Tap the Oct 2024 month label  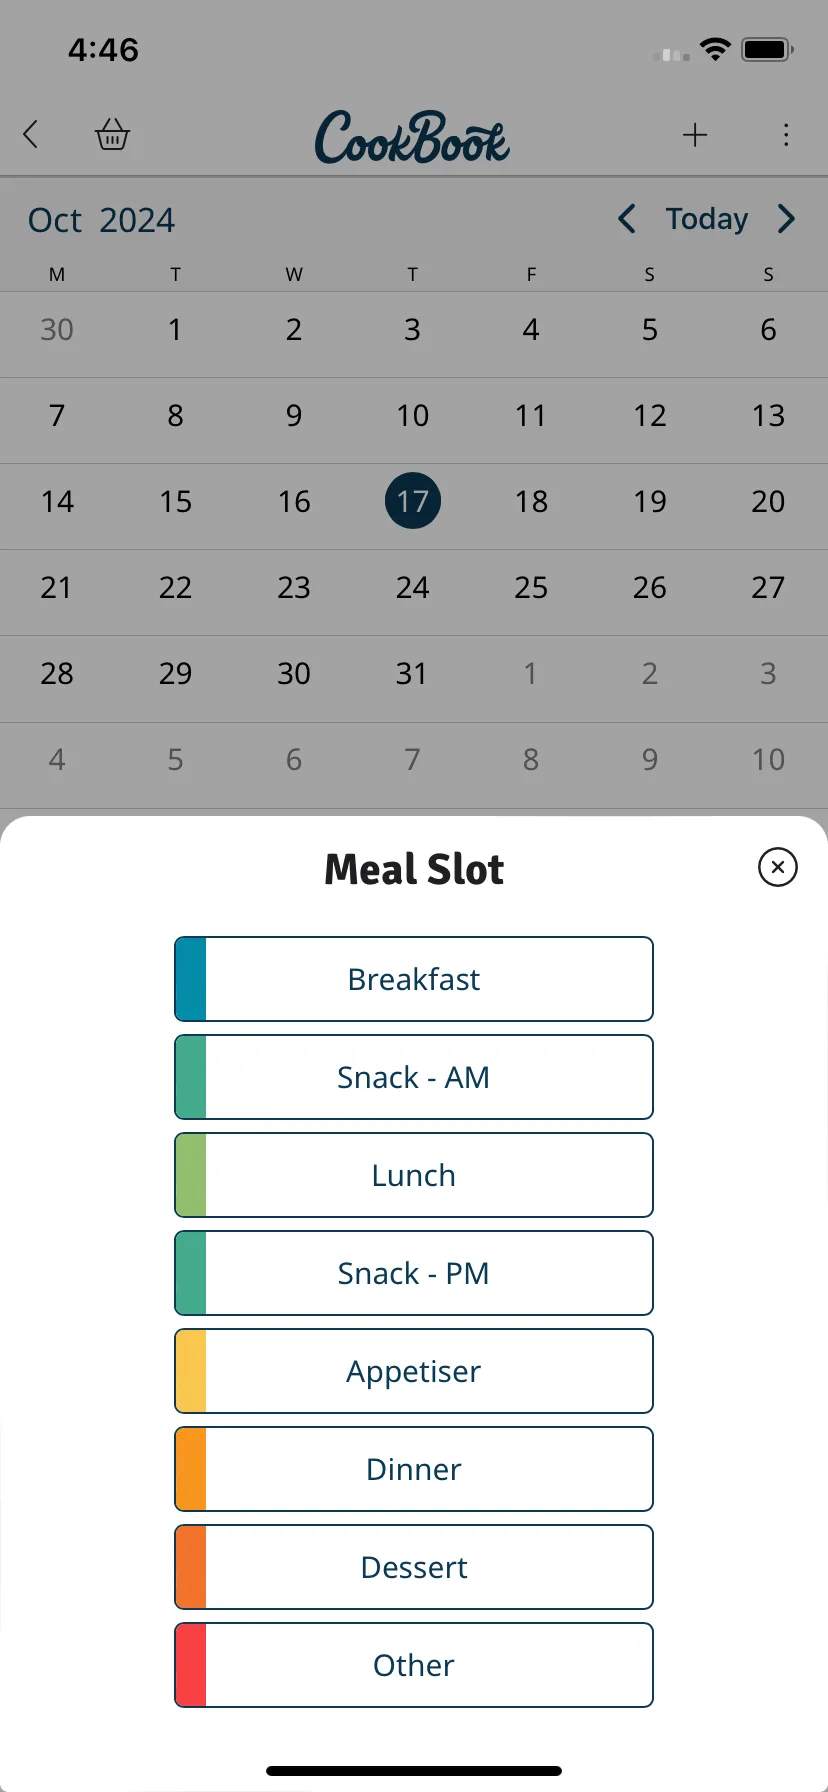[x=101, y=220]
